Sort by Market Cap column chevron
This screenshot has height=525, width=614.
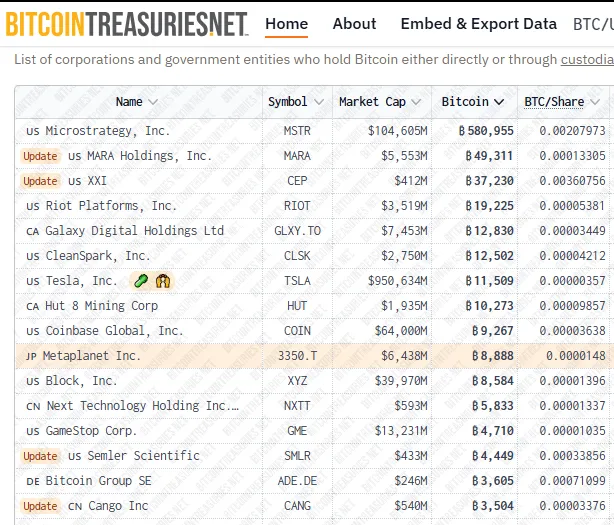417,102
